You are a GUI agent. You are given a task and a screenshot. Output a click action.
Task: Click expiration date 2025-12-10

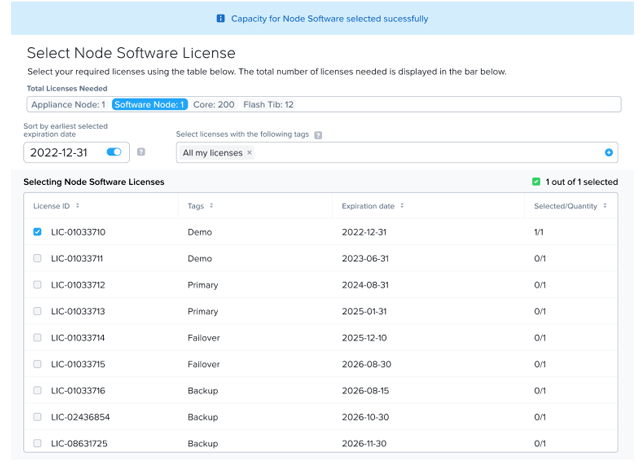364,338
